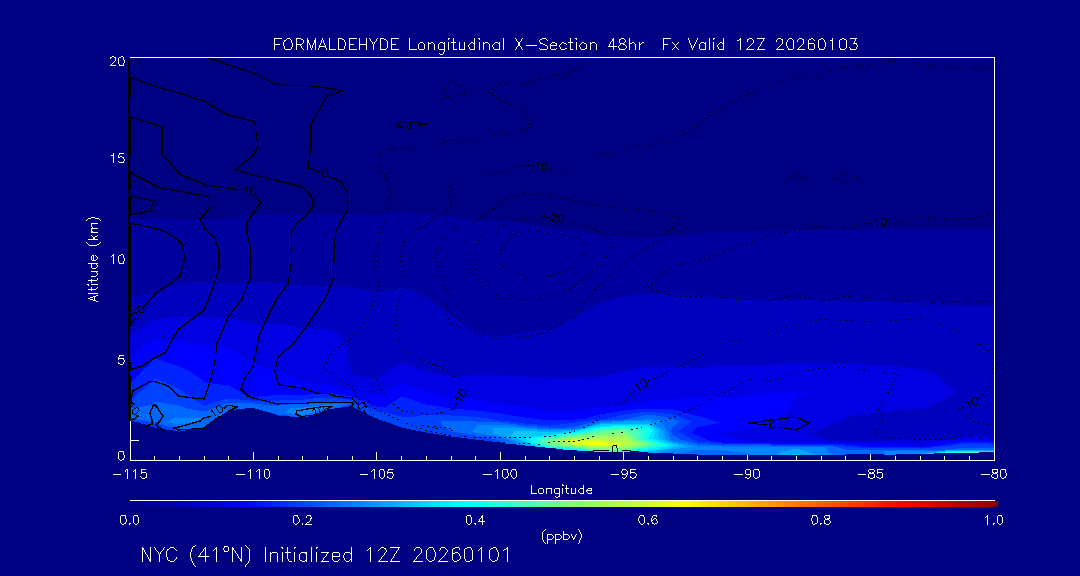
Task: Select the Fx Valid 12Z 20260103 text
Action: click(x=760, y=45)
